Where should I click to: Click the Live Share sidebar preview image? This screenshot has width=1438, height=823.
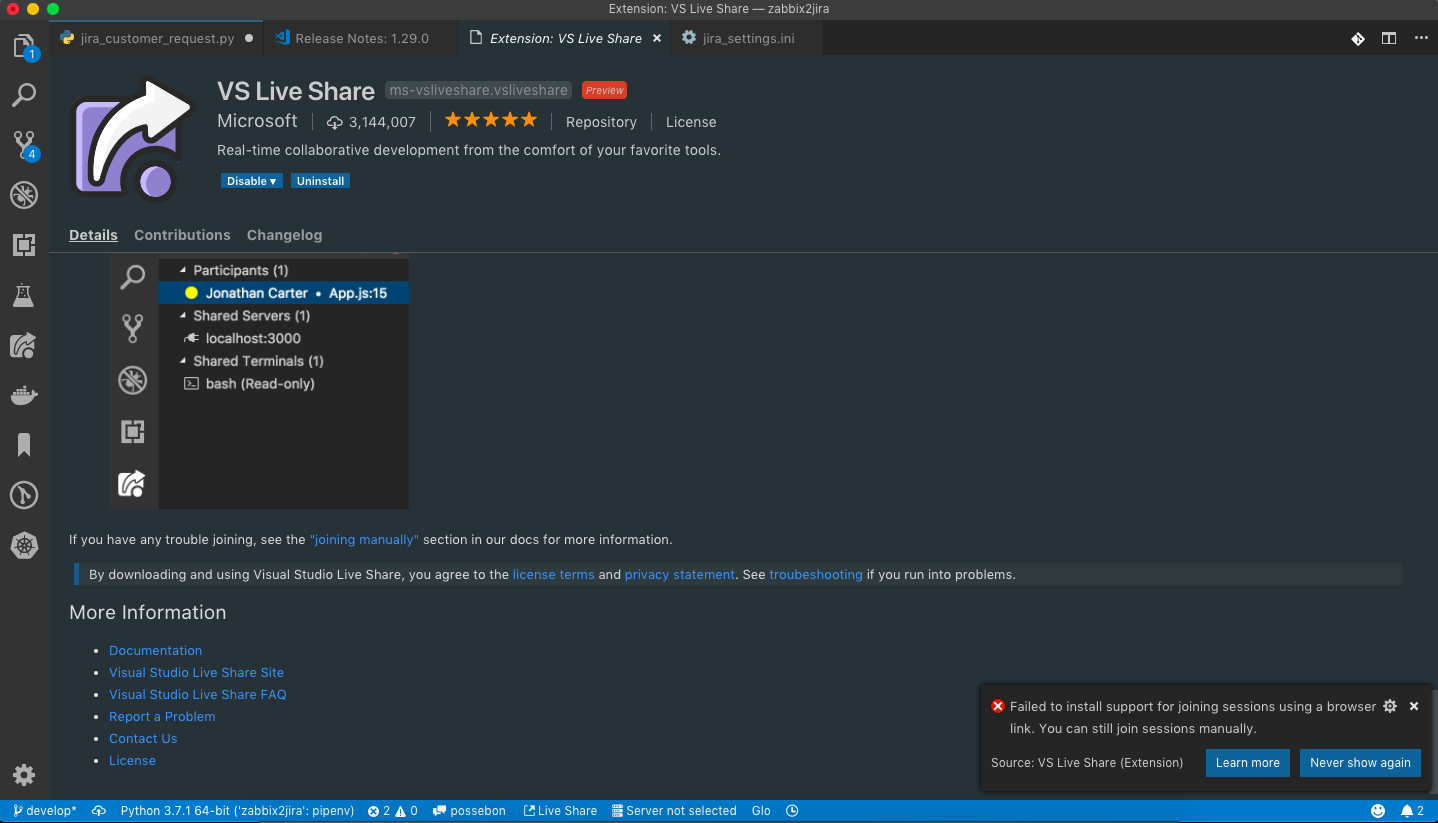pyautogui.click(x=259, y=383)
